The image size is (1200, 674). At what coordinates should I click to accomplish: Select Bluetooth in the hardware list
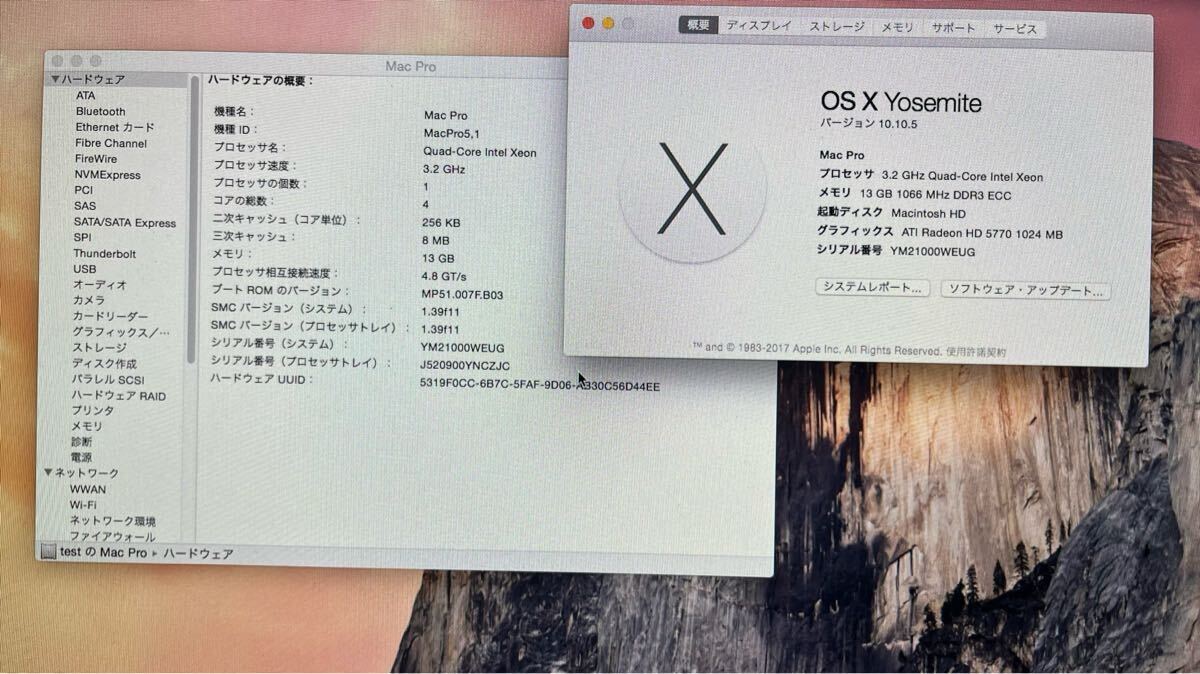tap(101, 112)
